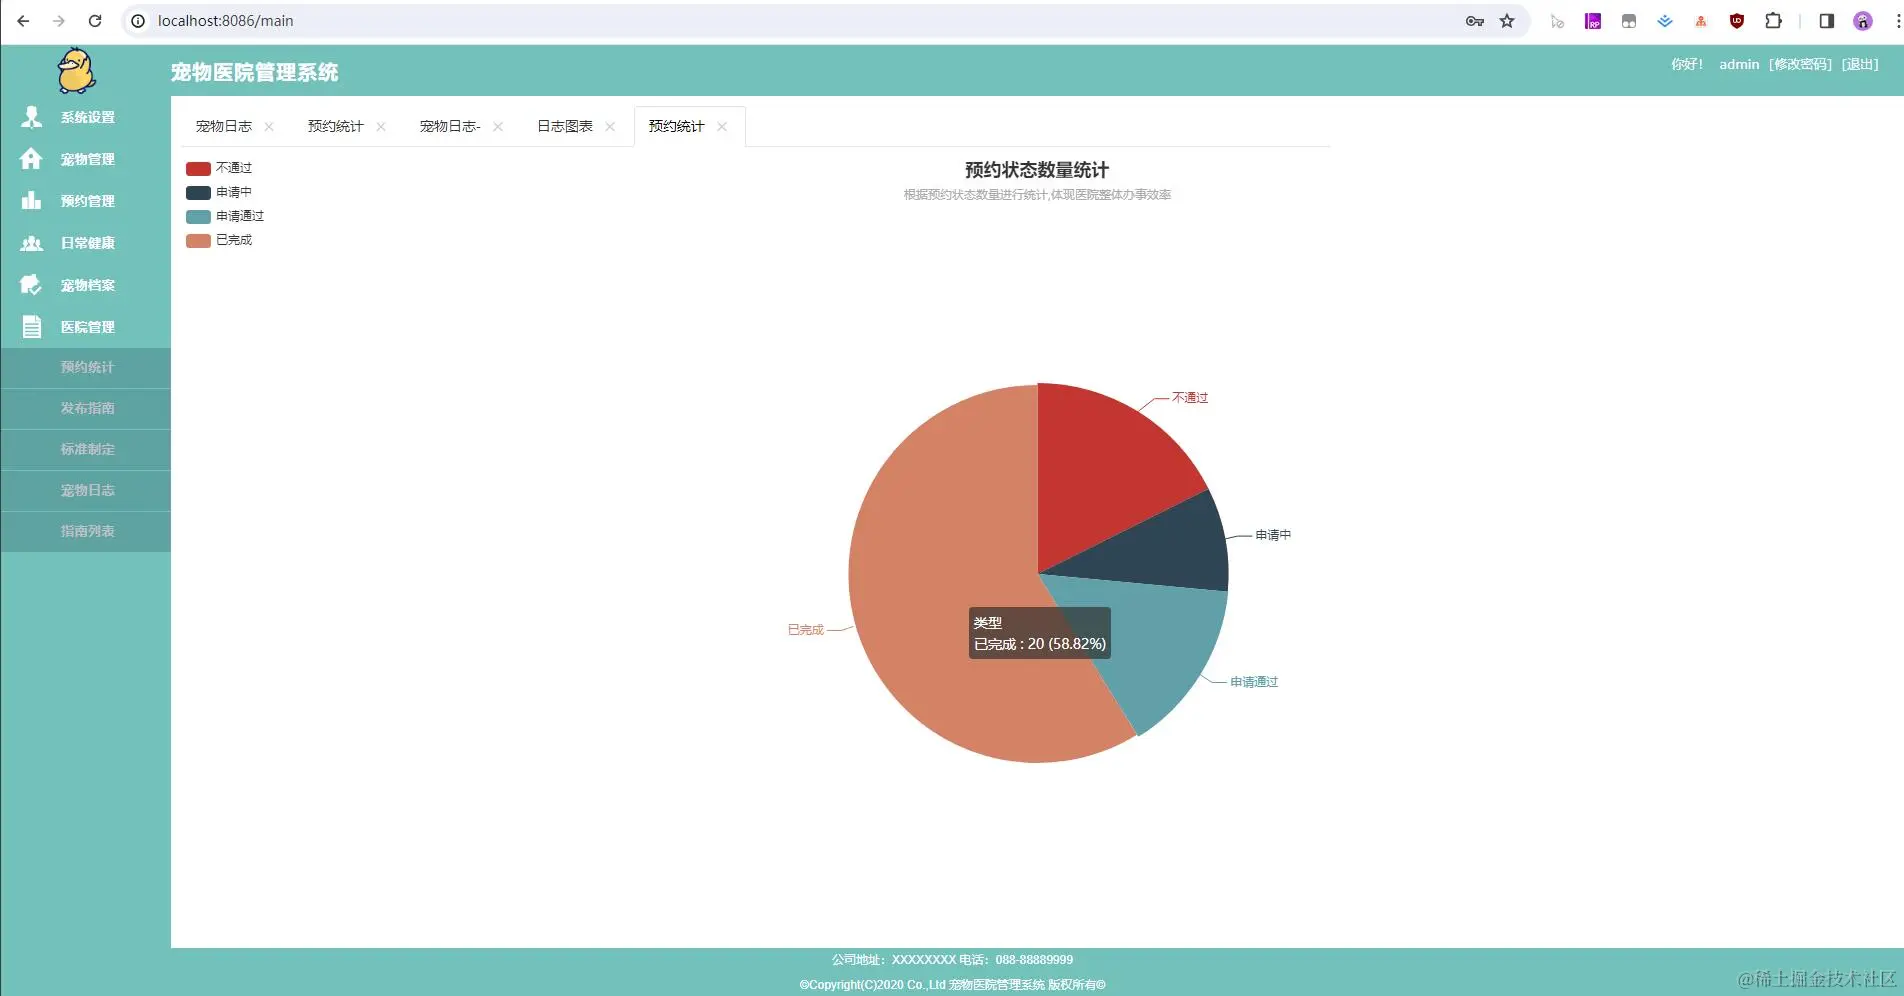Open the uBlock shield extension

1737,21
